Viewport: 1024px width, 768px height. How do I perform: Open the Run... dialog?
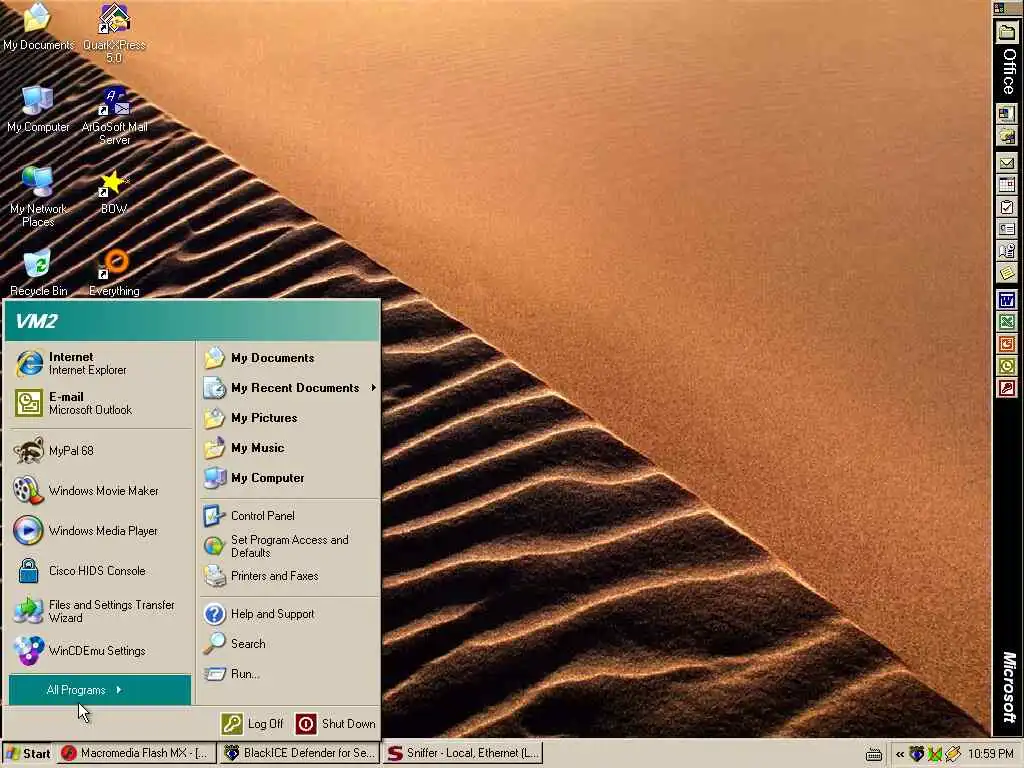pyautogui.click(x=289, y=673)
